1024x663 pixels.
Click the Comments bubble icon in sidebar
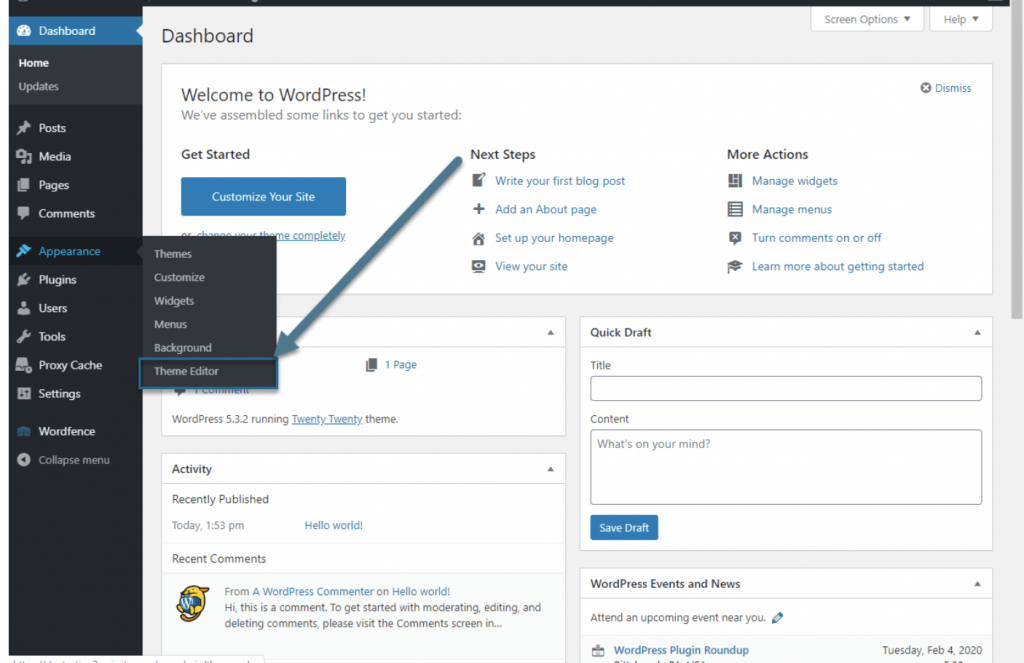coord(24,214)
